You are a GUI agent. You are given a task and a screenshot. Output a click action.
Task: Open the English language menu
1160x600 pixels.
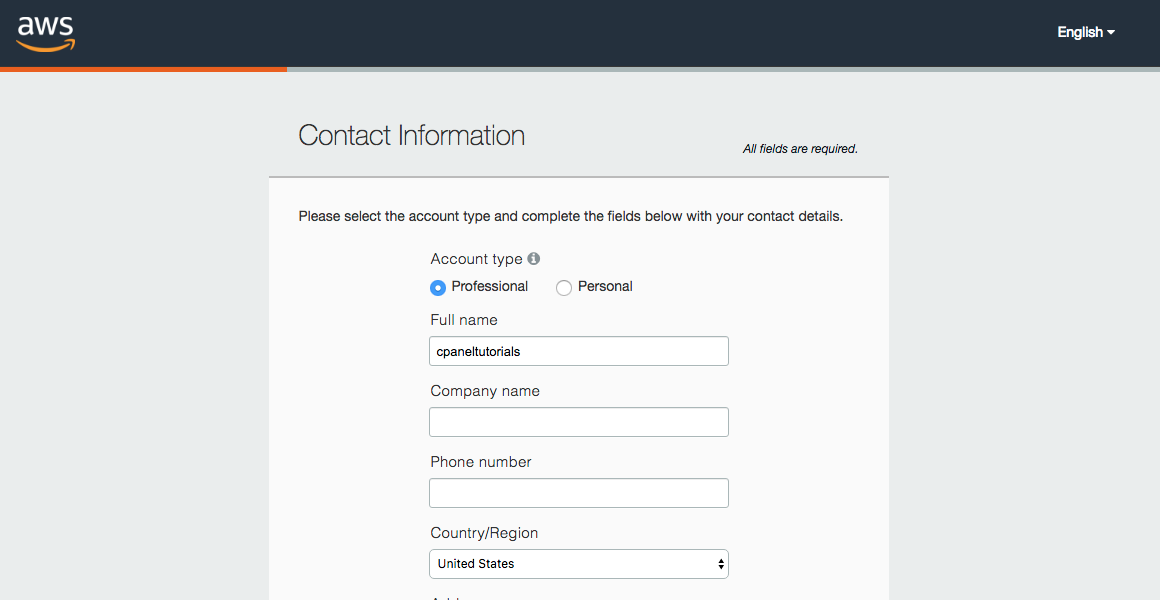click(1085, 32)
